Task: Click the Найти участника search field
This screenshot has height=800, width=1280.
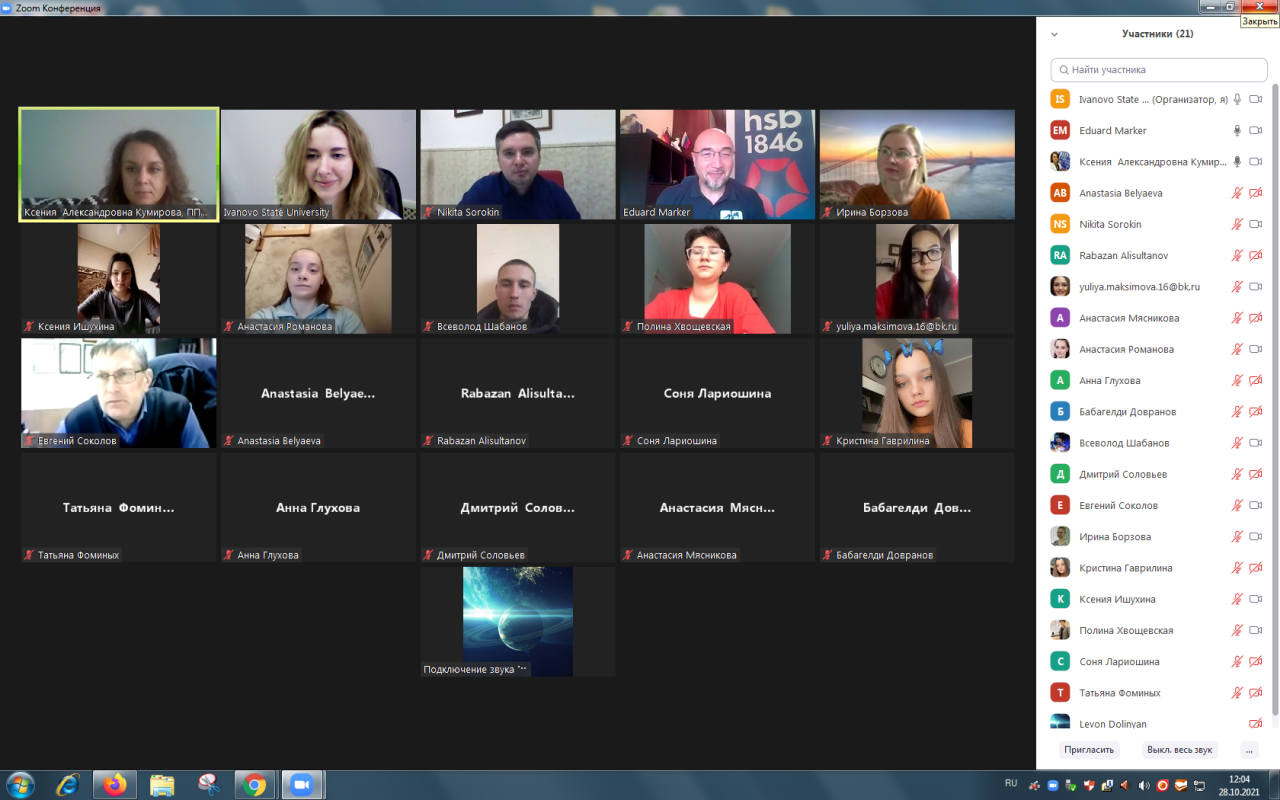Action: pyautogui.click(x=1158, y=70)
